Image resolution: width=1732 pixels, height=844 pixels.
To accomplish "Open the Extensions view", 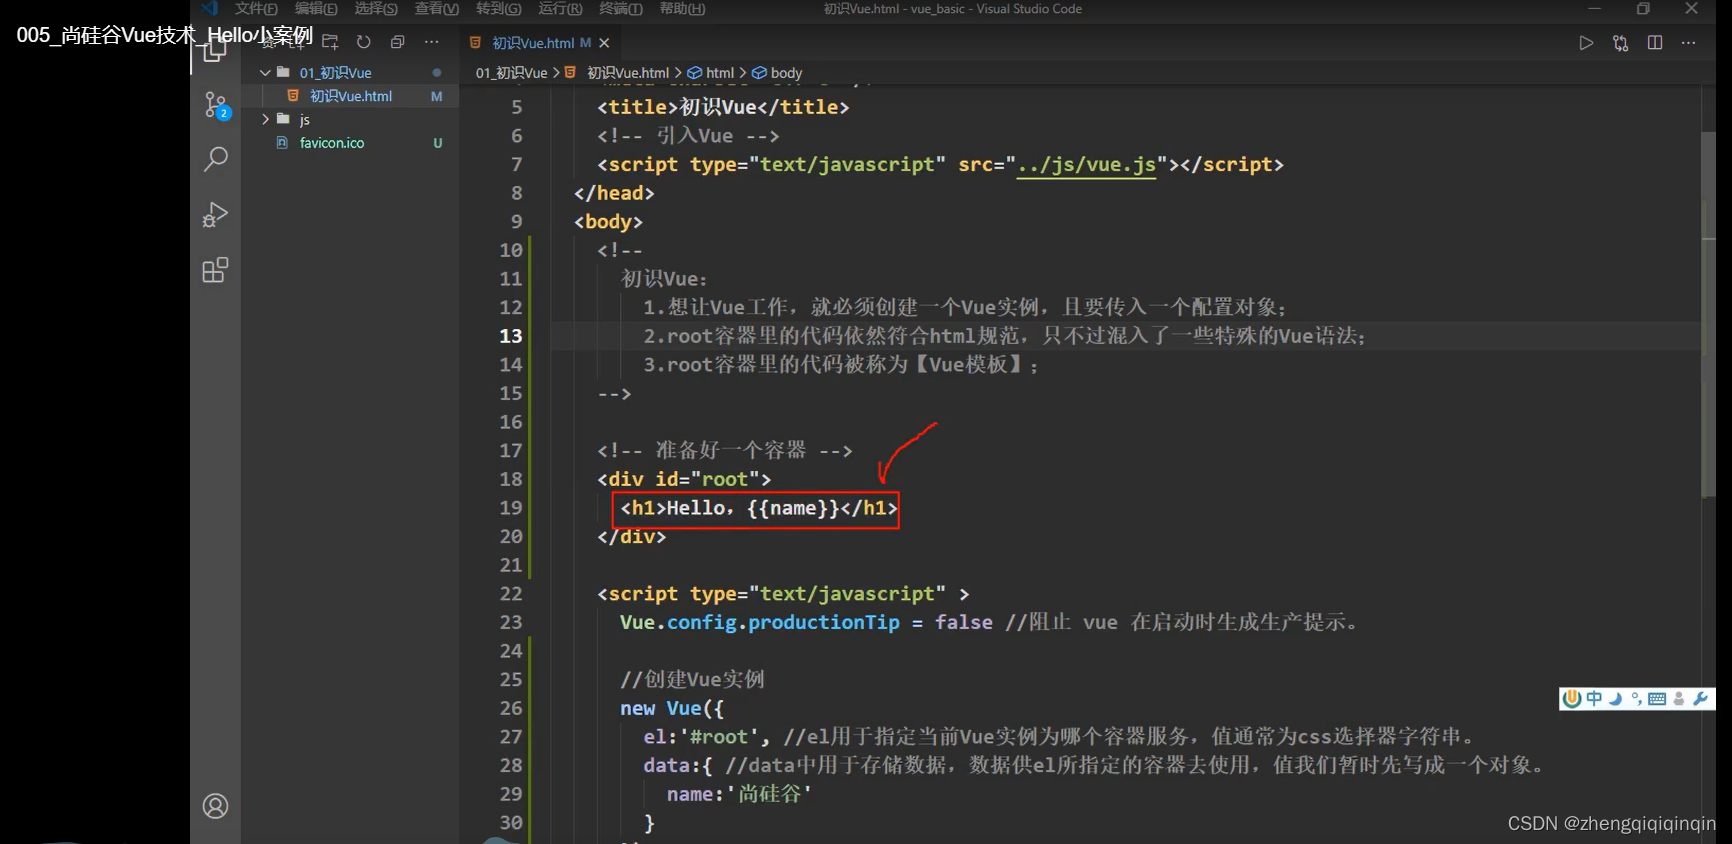I will (216, 270).
